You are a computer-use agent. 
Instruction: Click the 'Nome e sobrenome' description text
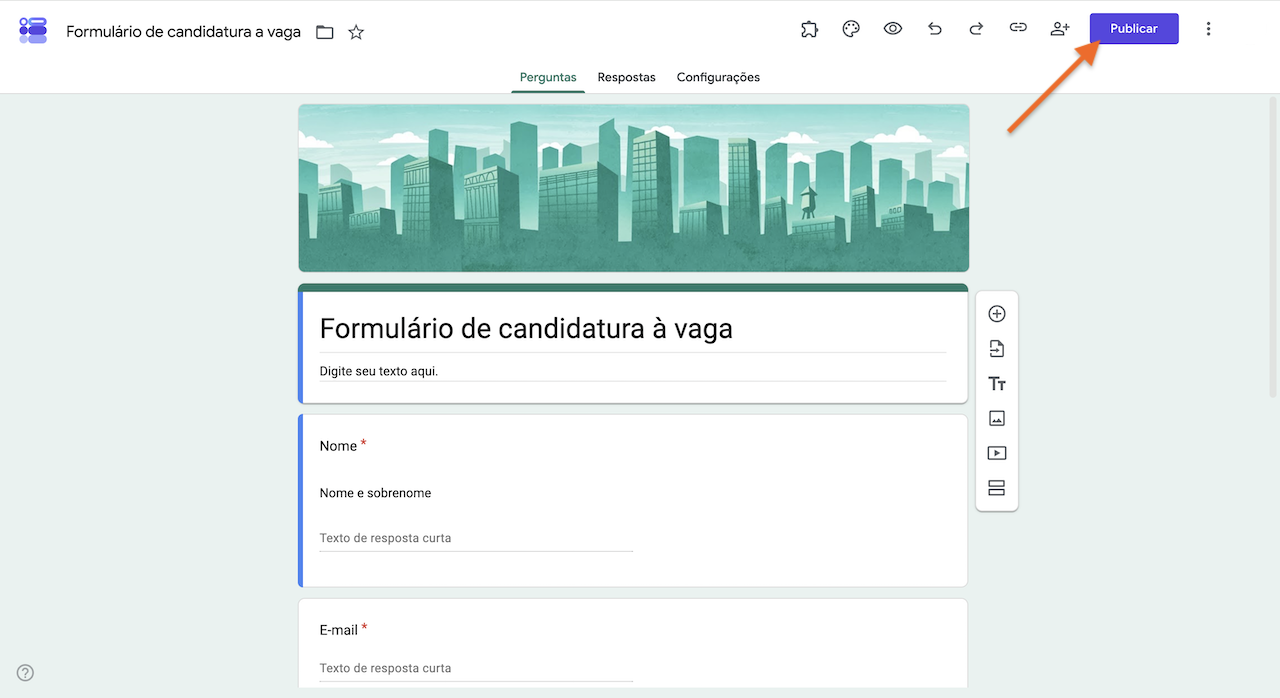375,493
